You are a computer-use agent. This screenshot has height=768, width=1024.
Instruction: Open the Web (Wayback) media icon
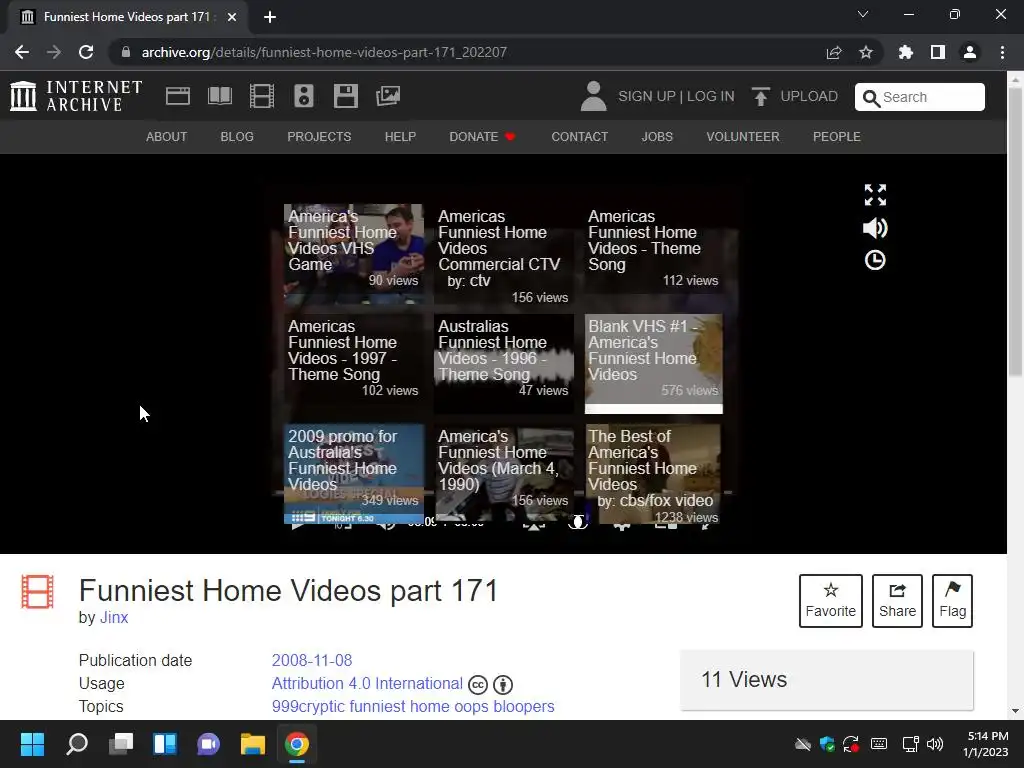tap(178, 96)
